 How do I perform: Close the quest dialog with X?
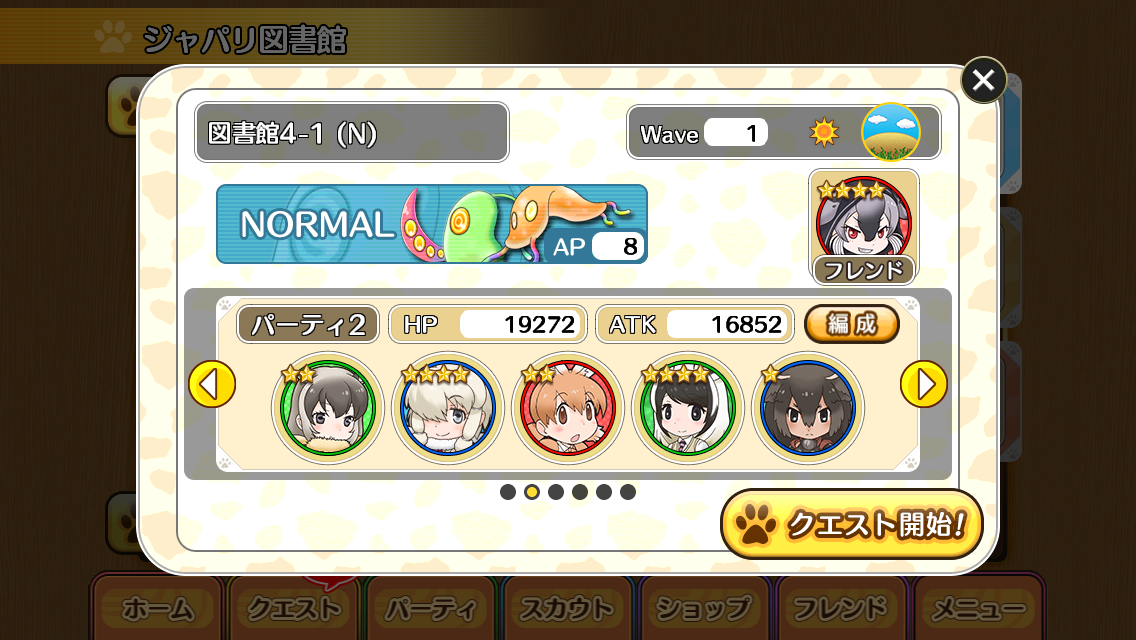pos(983,80)
